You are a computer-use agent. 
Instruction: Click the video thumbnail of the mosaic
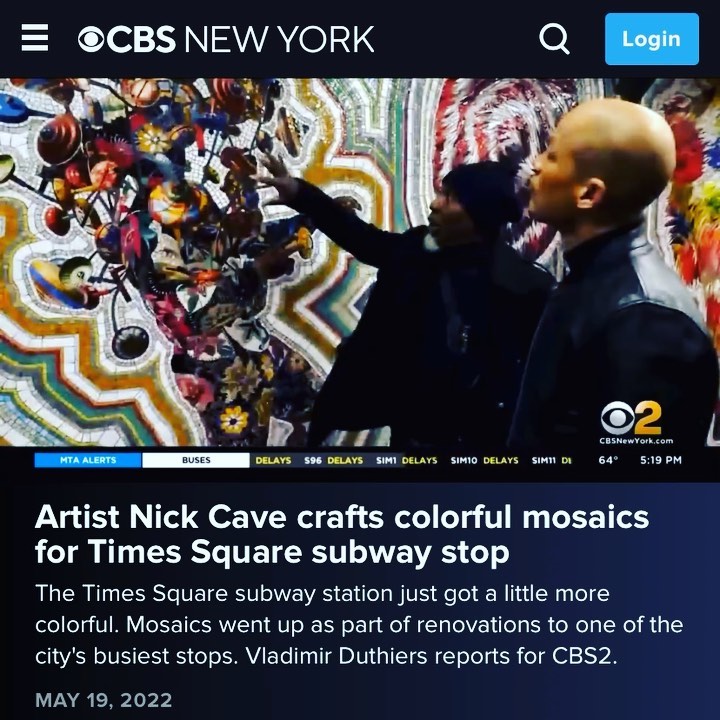pos(360,262)
